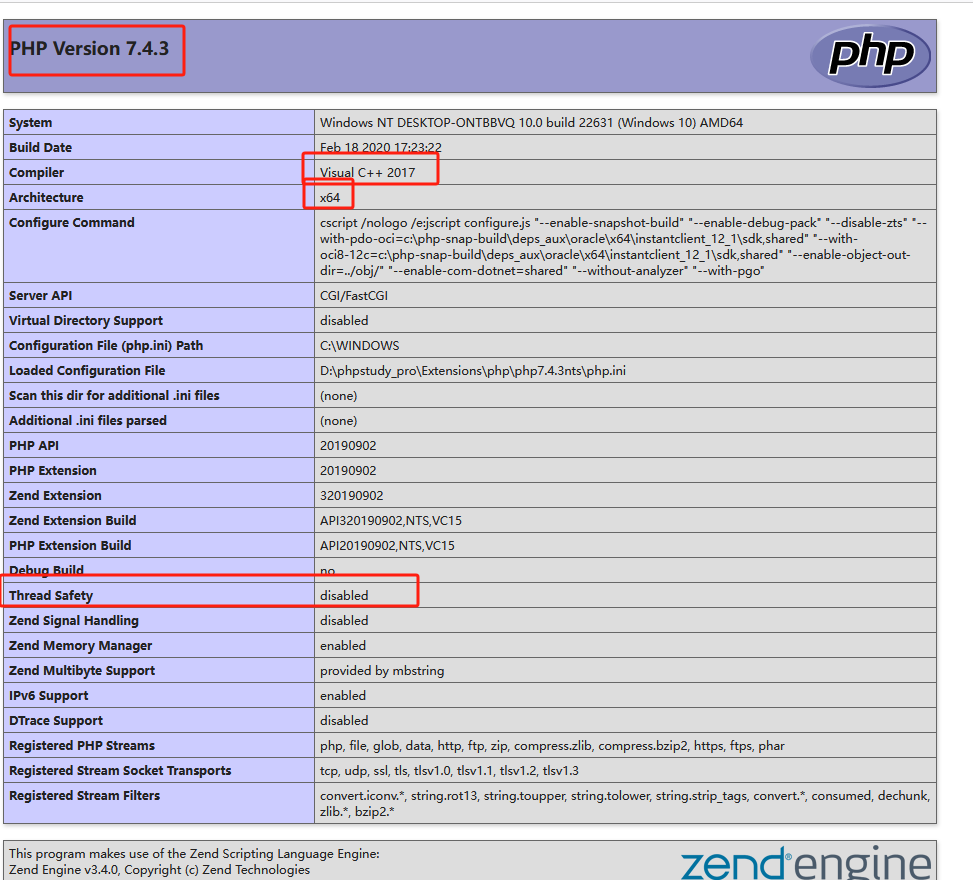Select the 'Registered PHP Streams' label
973x880 pixels.
click(82, 745)
